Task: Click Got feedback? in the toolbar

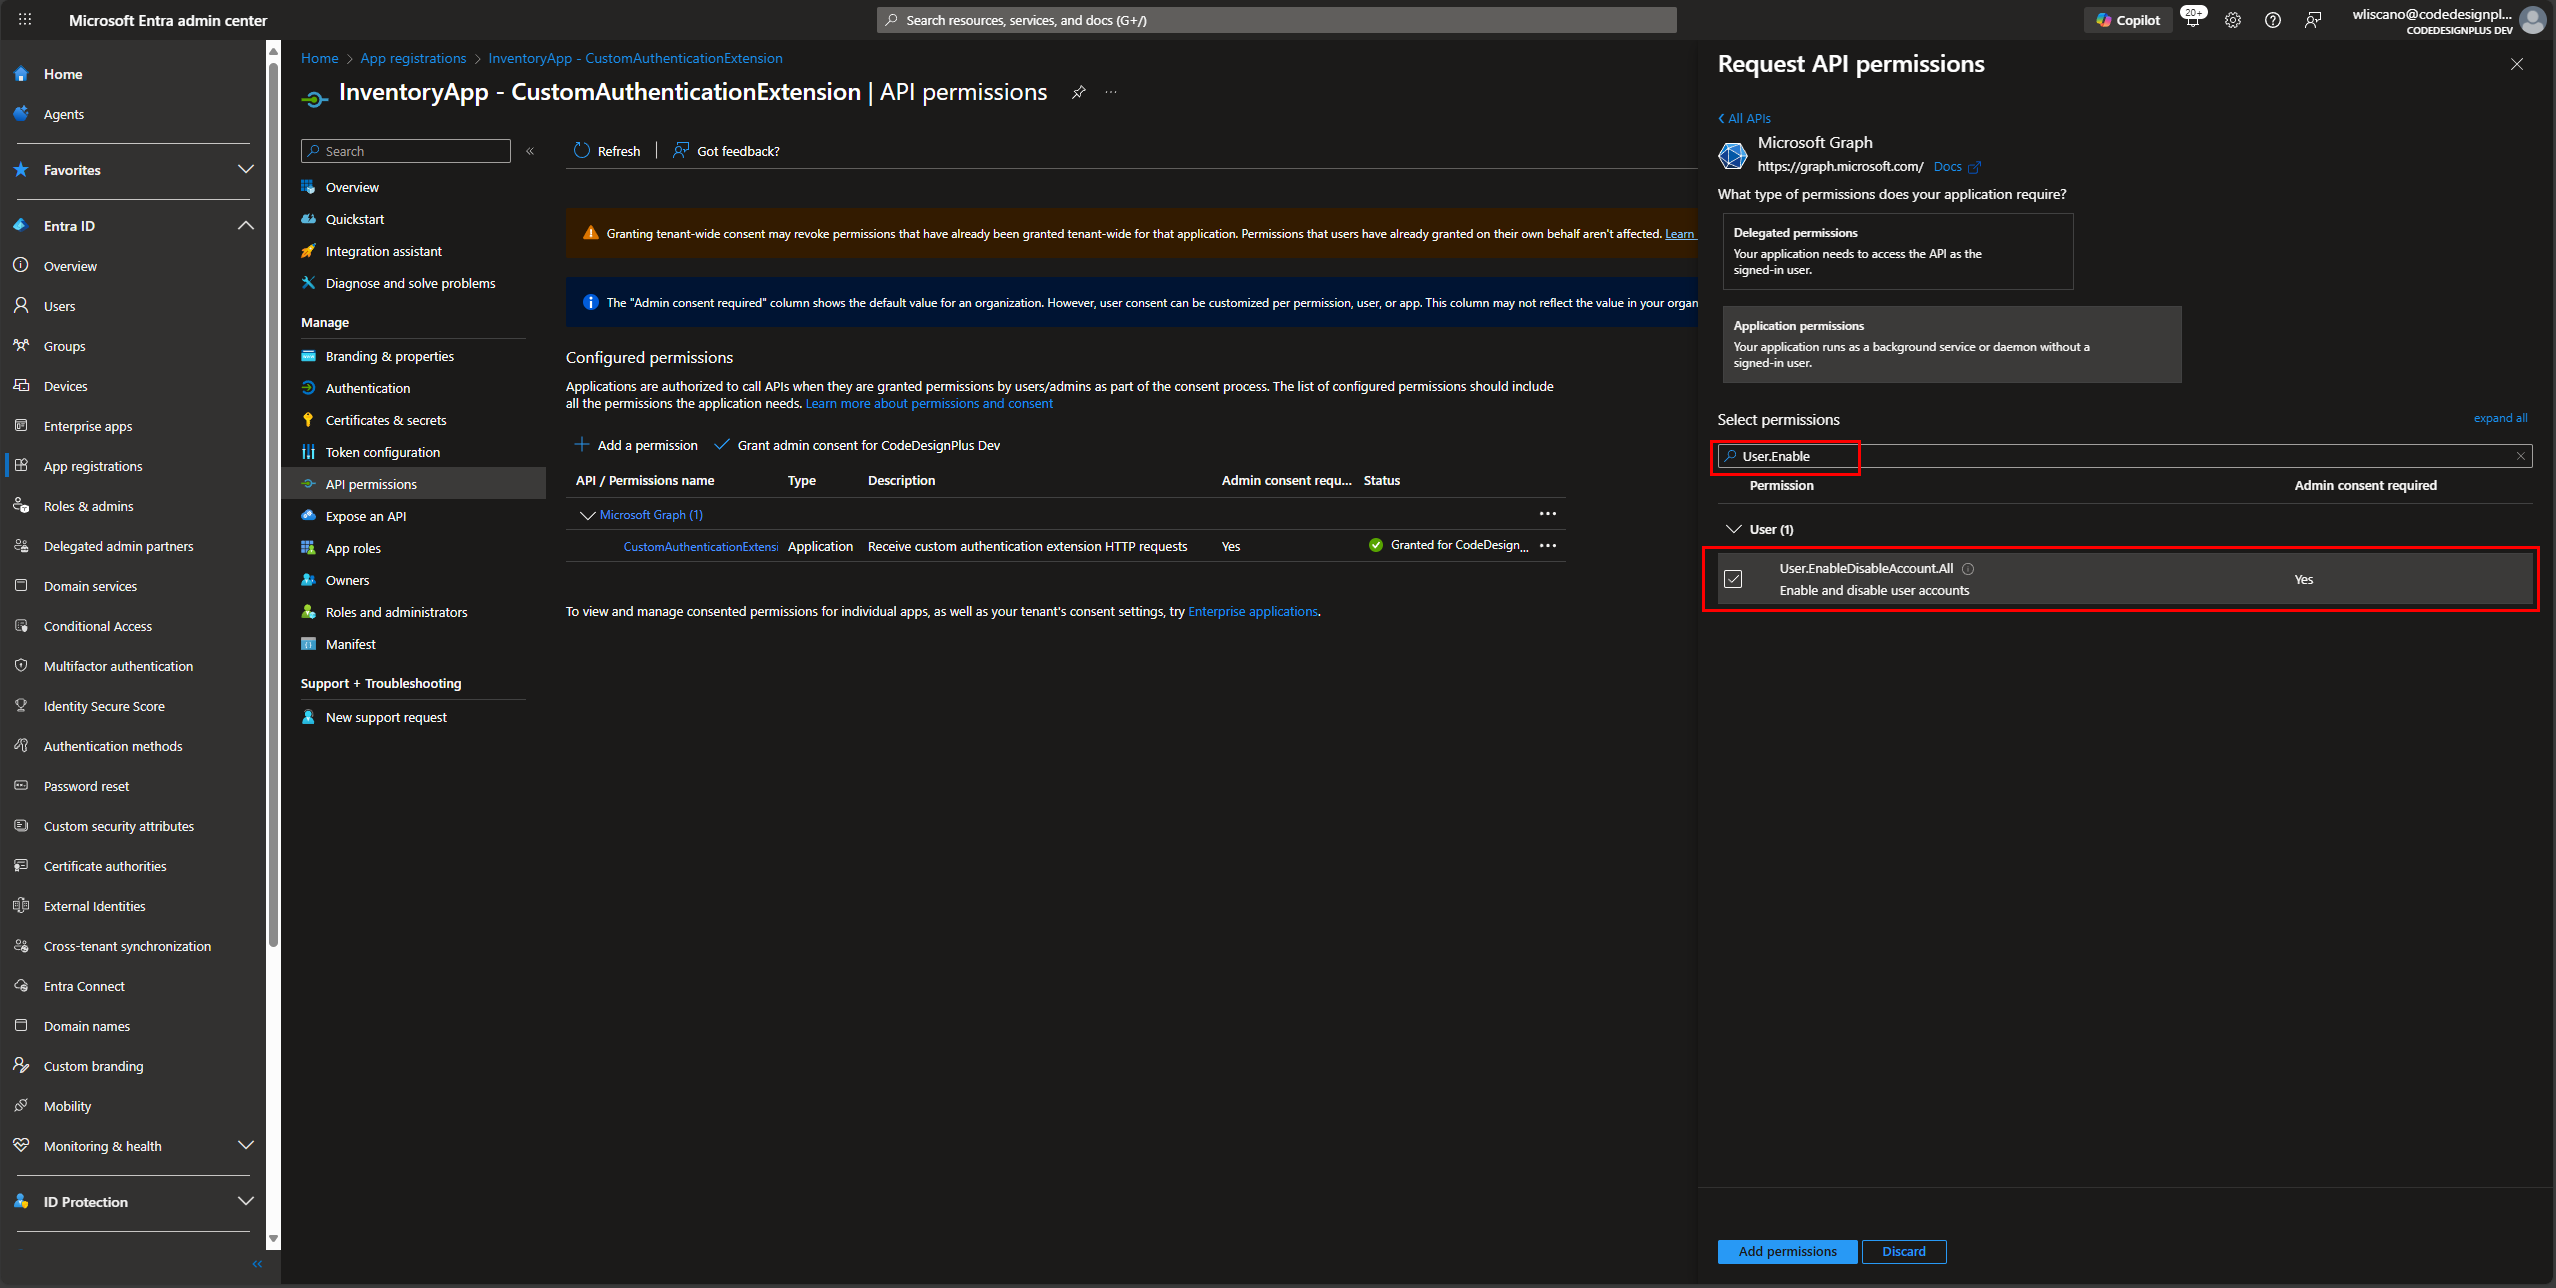Action: pyautogui.click(x=726, y=151)
